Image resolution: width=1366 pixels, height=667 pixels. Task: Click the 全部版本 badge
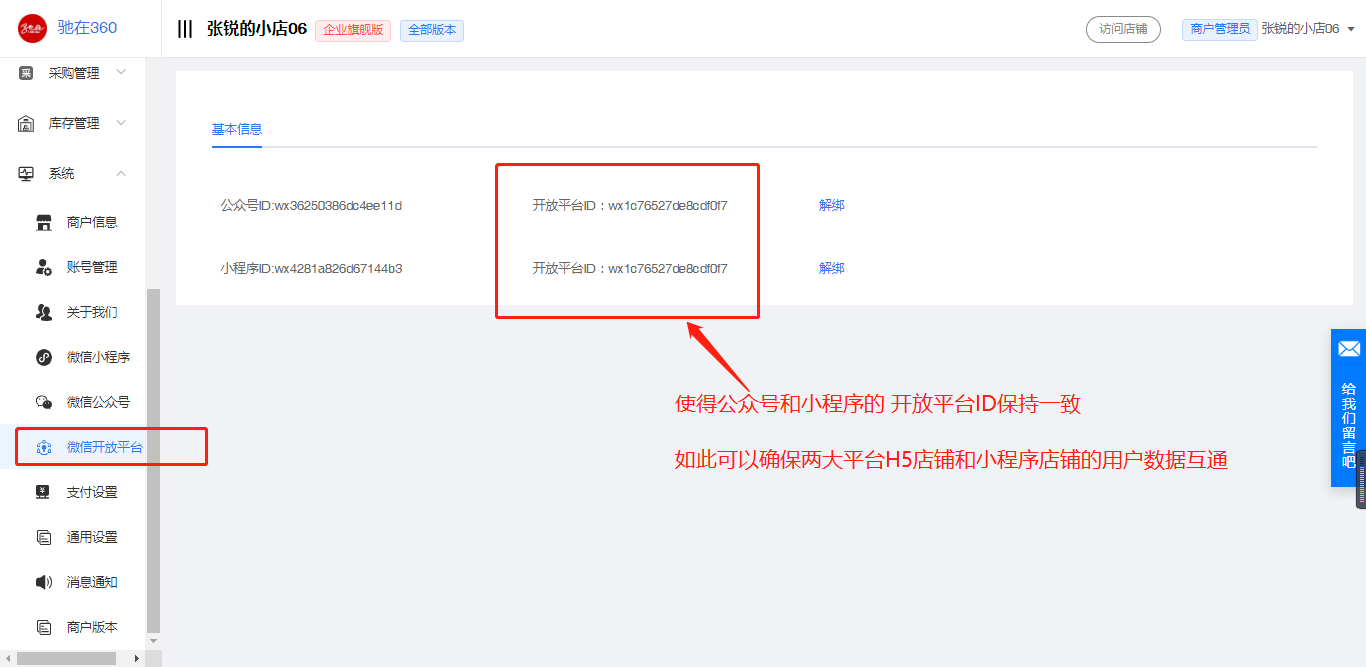(432, 30)
